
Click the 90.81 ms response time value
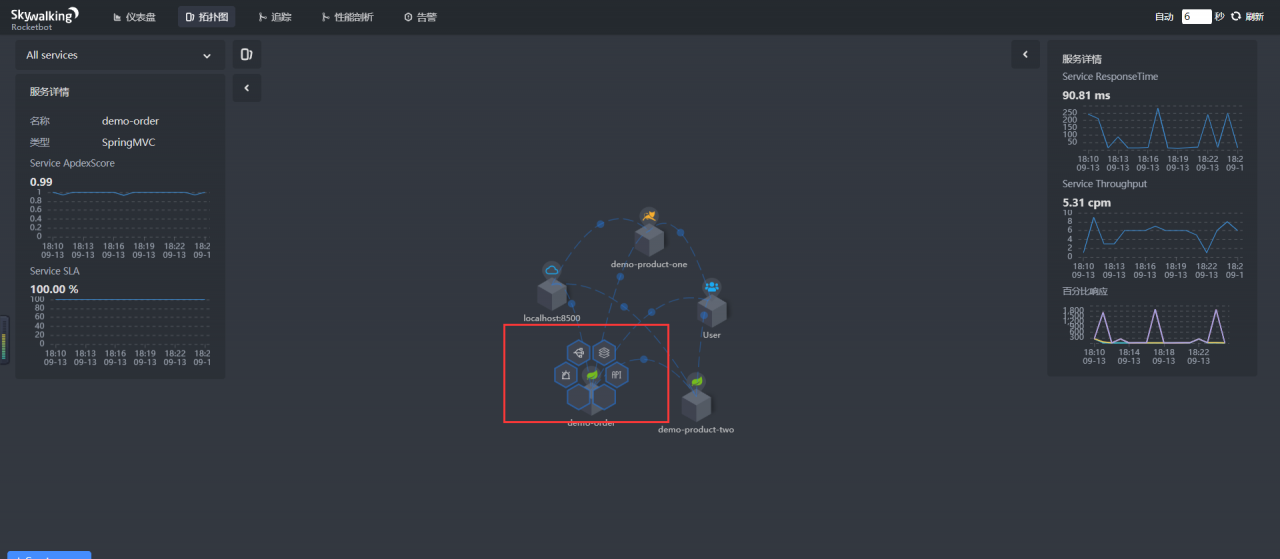coord(1086,96)
